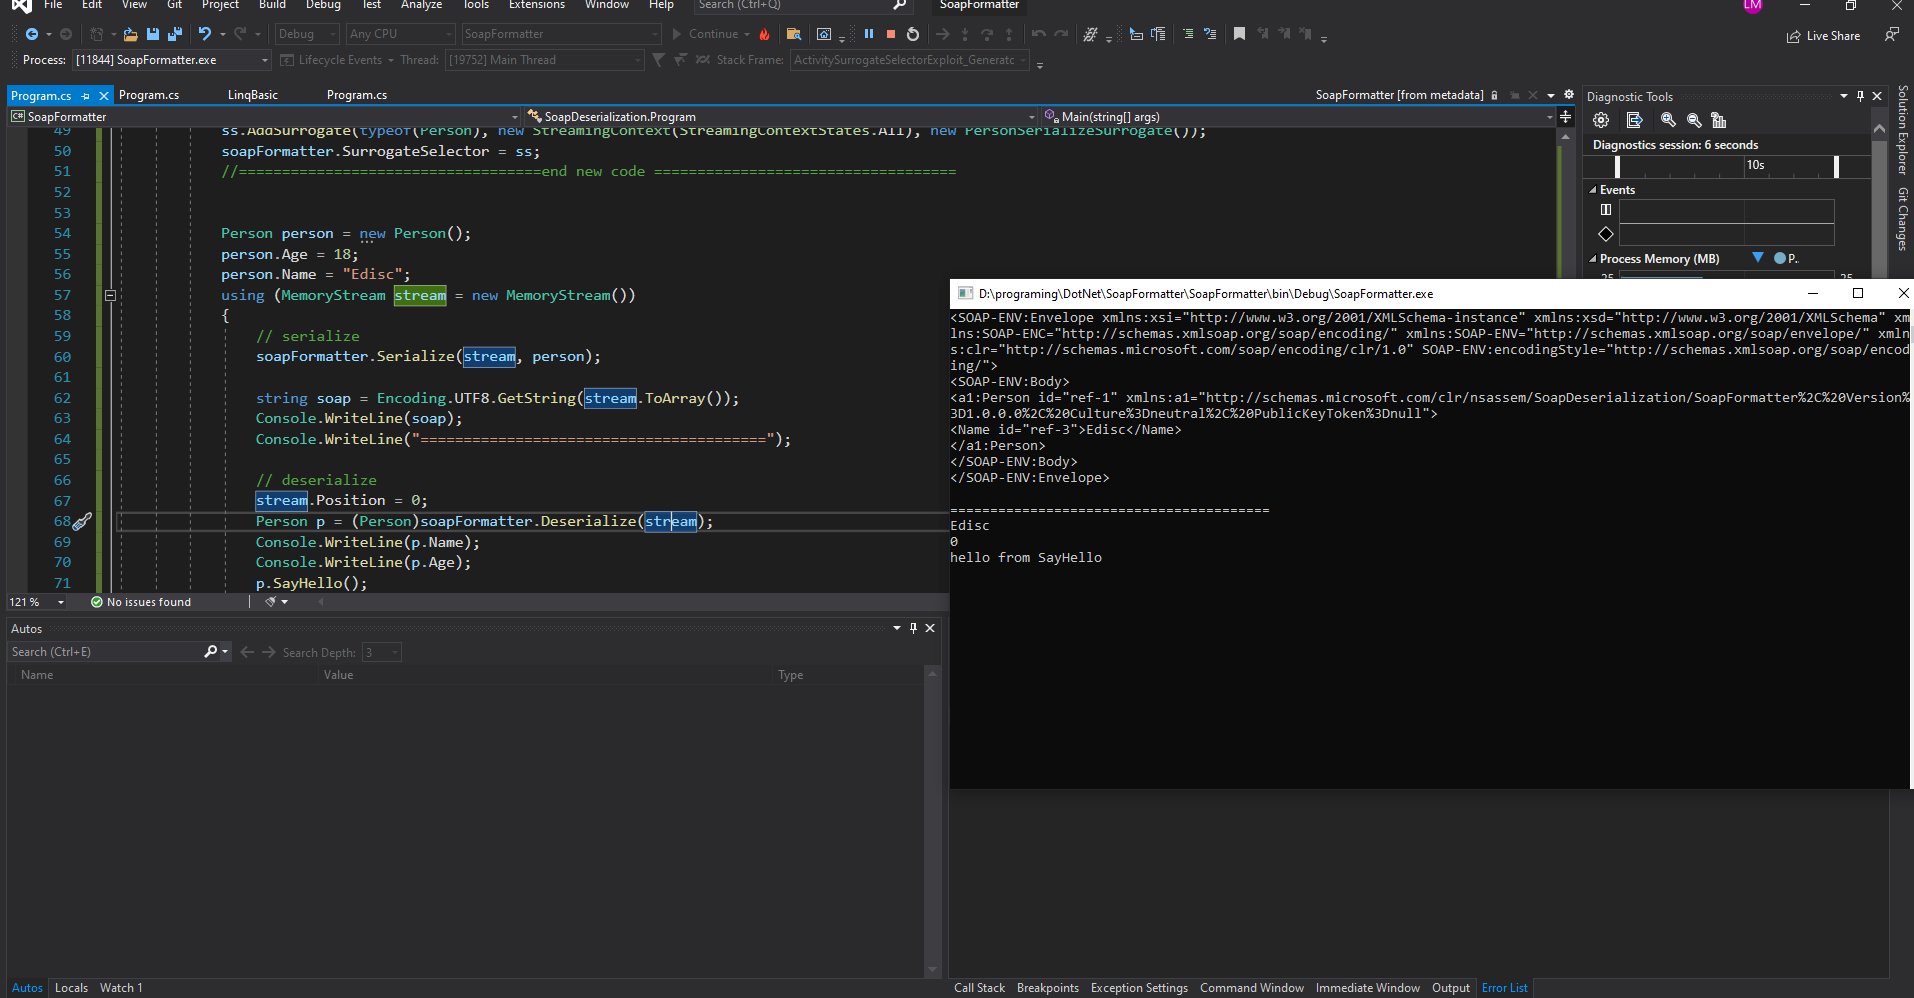Click the Diagnostic Tools timeline ruler
This screenshot has width=1914, height=998.
[1726, 166]
